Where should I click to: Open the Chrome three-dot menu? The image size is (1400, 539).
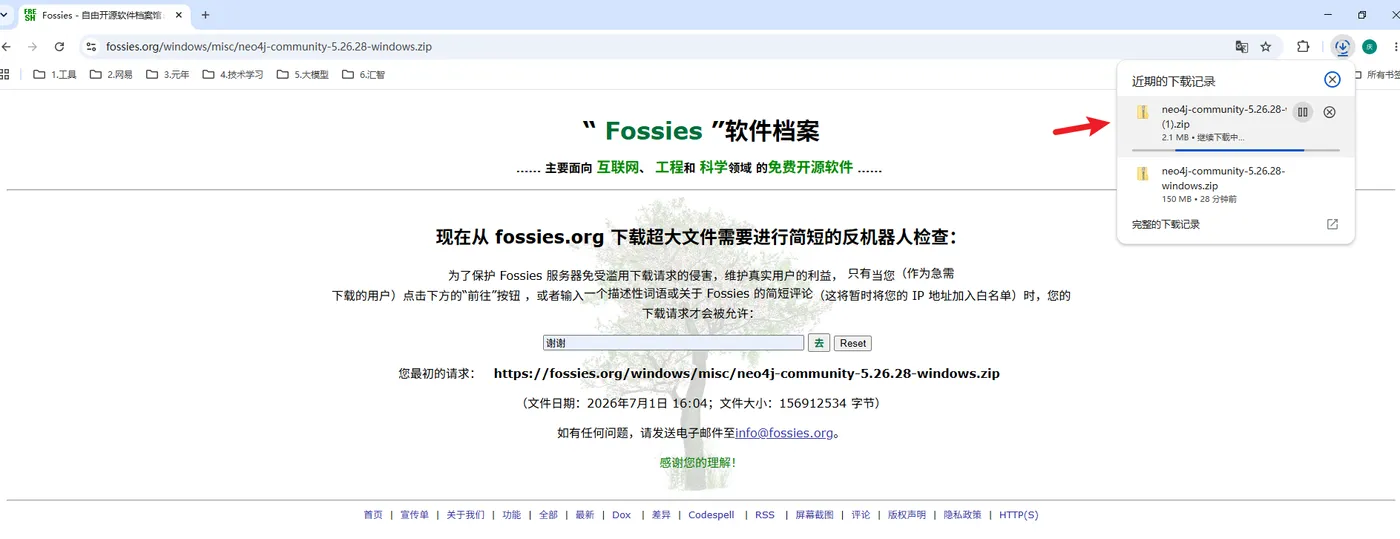click(x=1395, y=46)
